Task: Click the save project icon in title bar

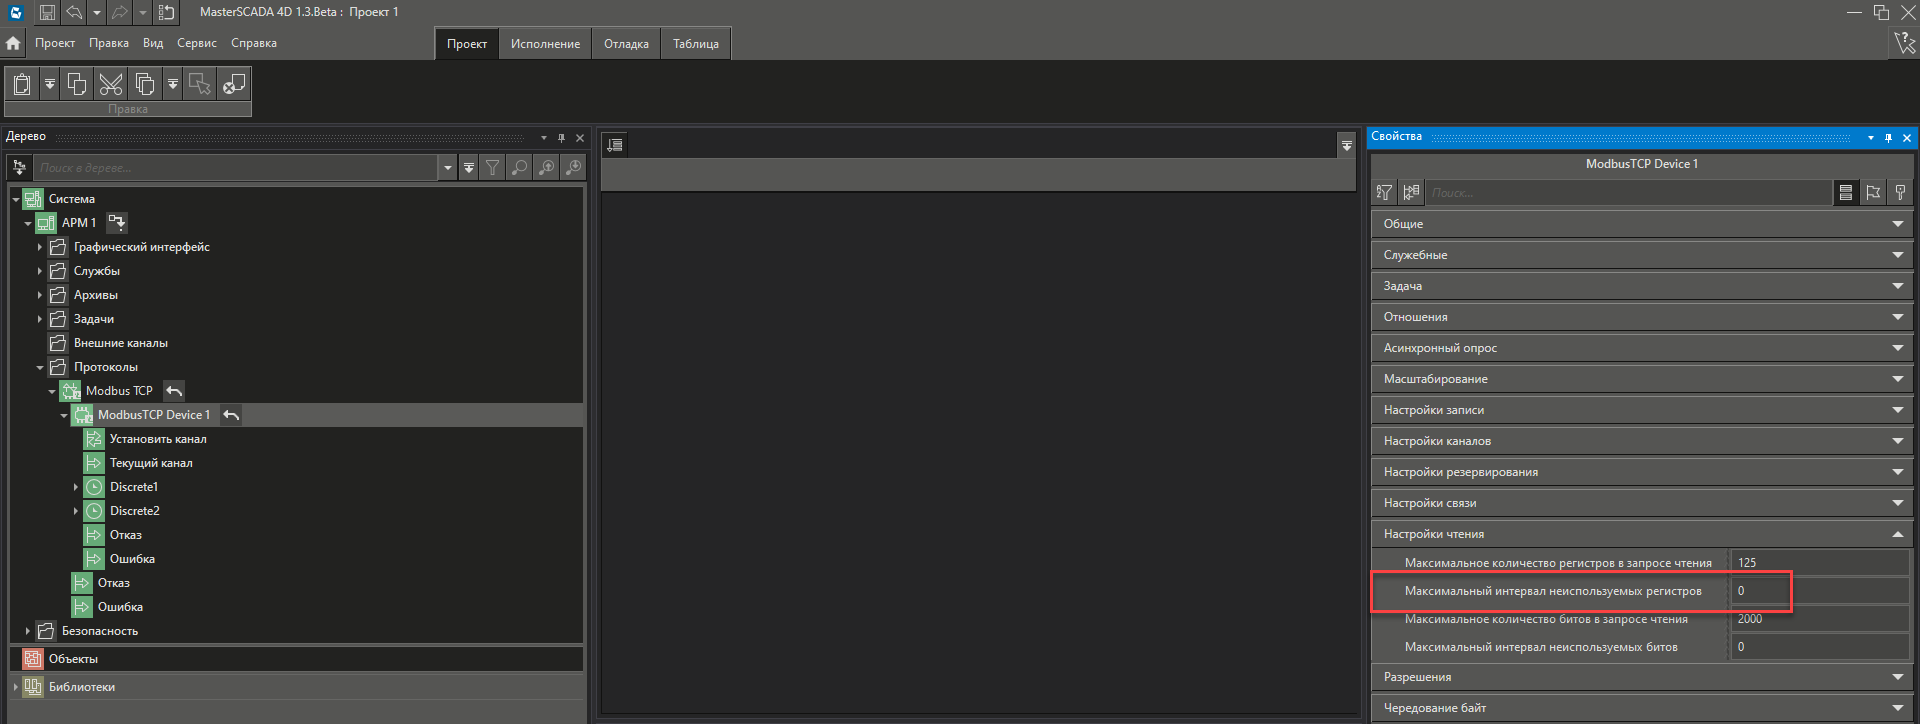Action: click(47, 12)
